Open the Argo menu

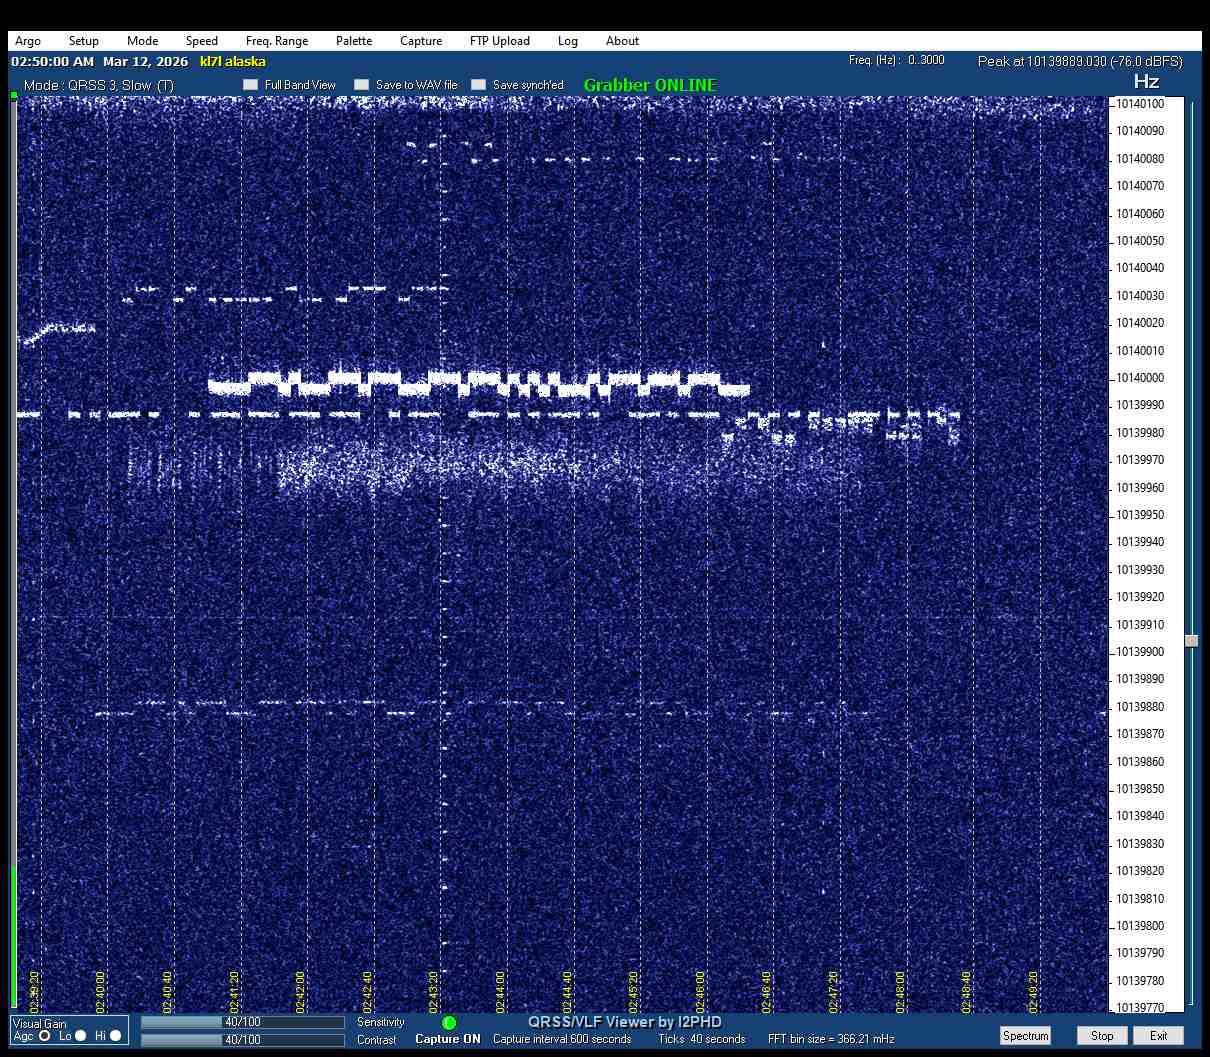coord(28,41)
